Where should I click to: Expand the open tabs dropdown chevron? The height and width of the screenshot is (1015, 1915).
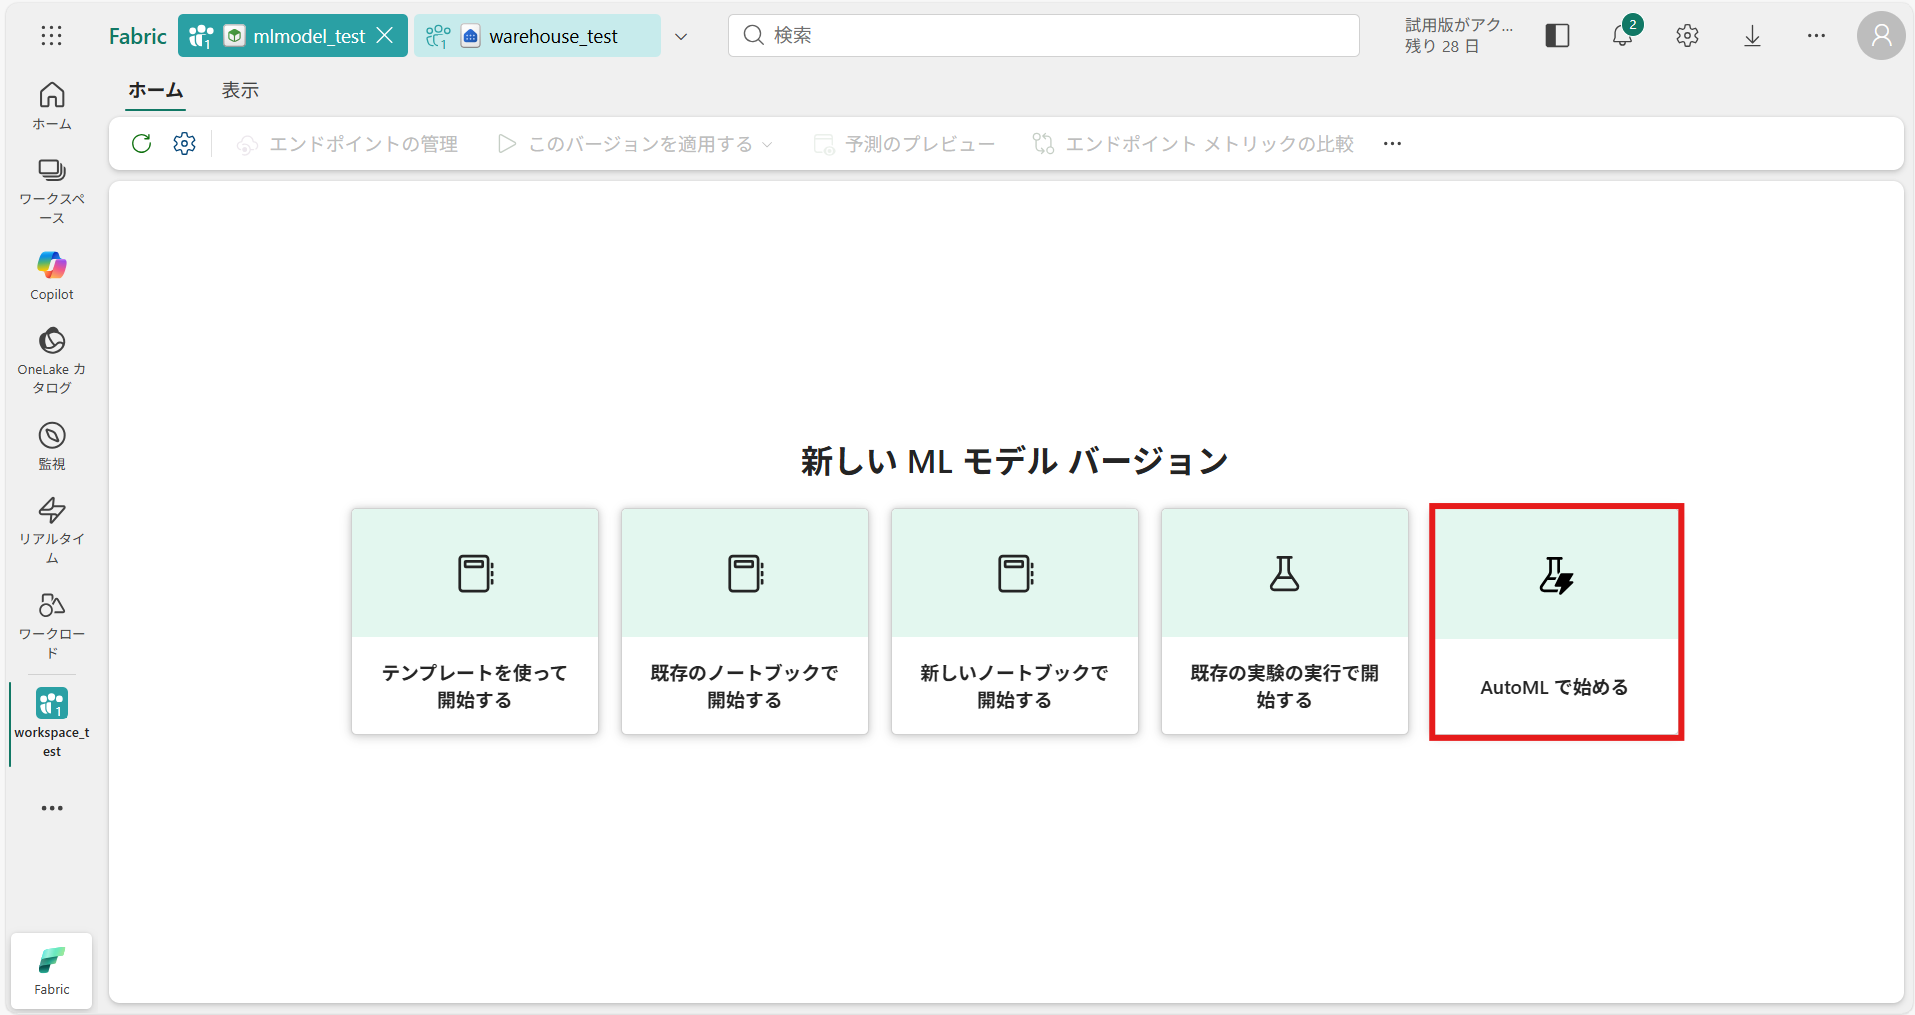tap(681, 37)
